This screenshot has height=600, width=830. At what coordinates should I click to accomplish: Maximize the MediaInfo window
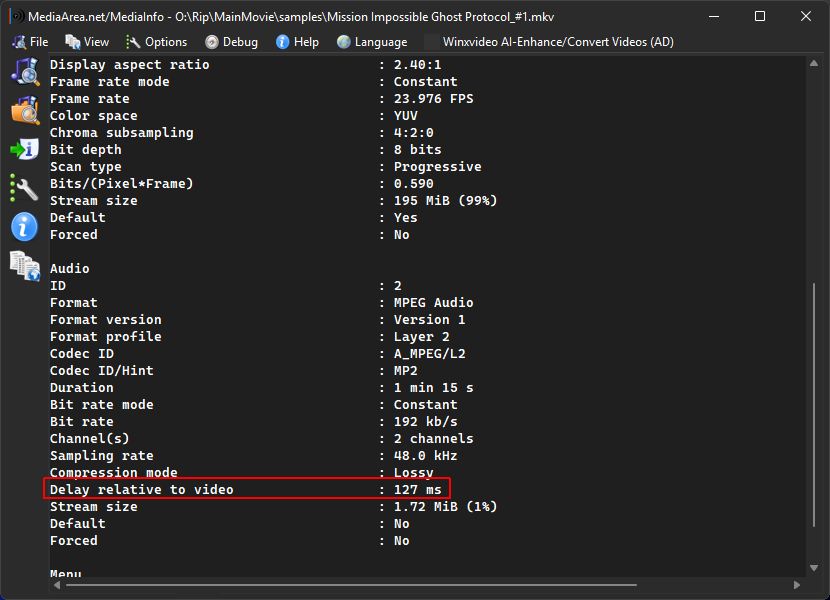tap(760, 16)
